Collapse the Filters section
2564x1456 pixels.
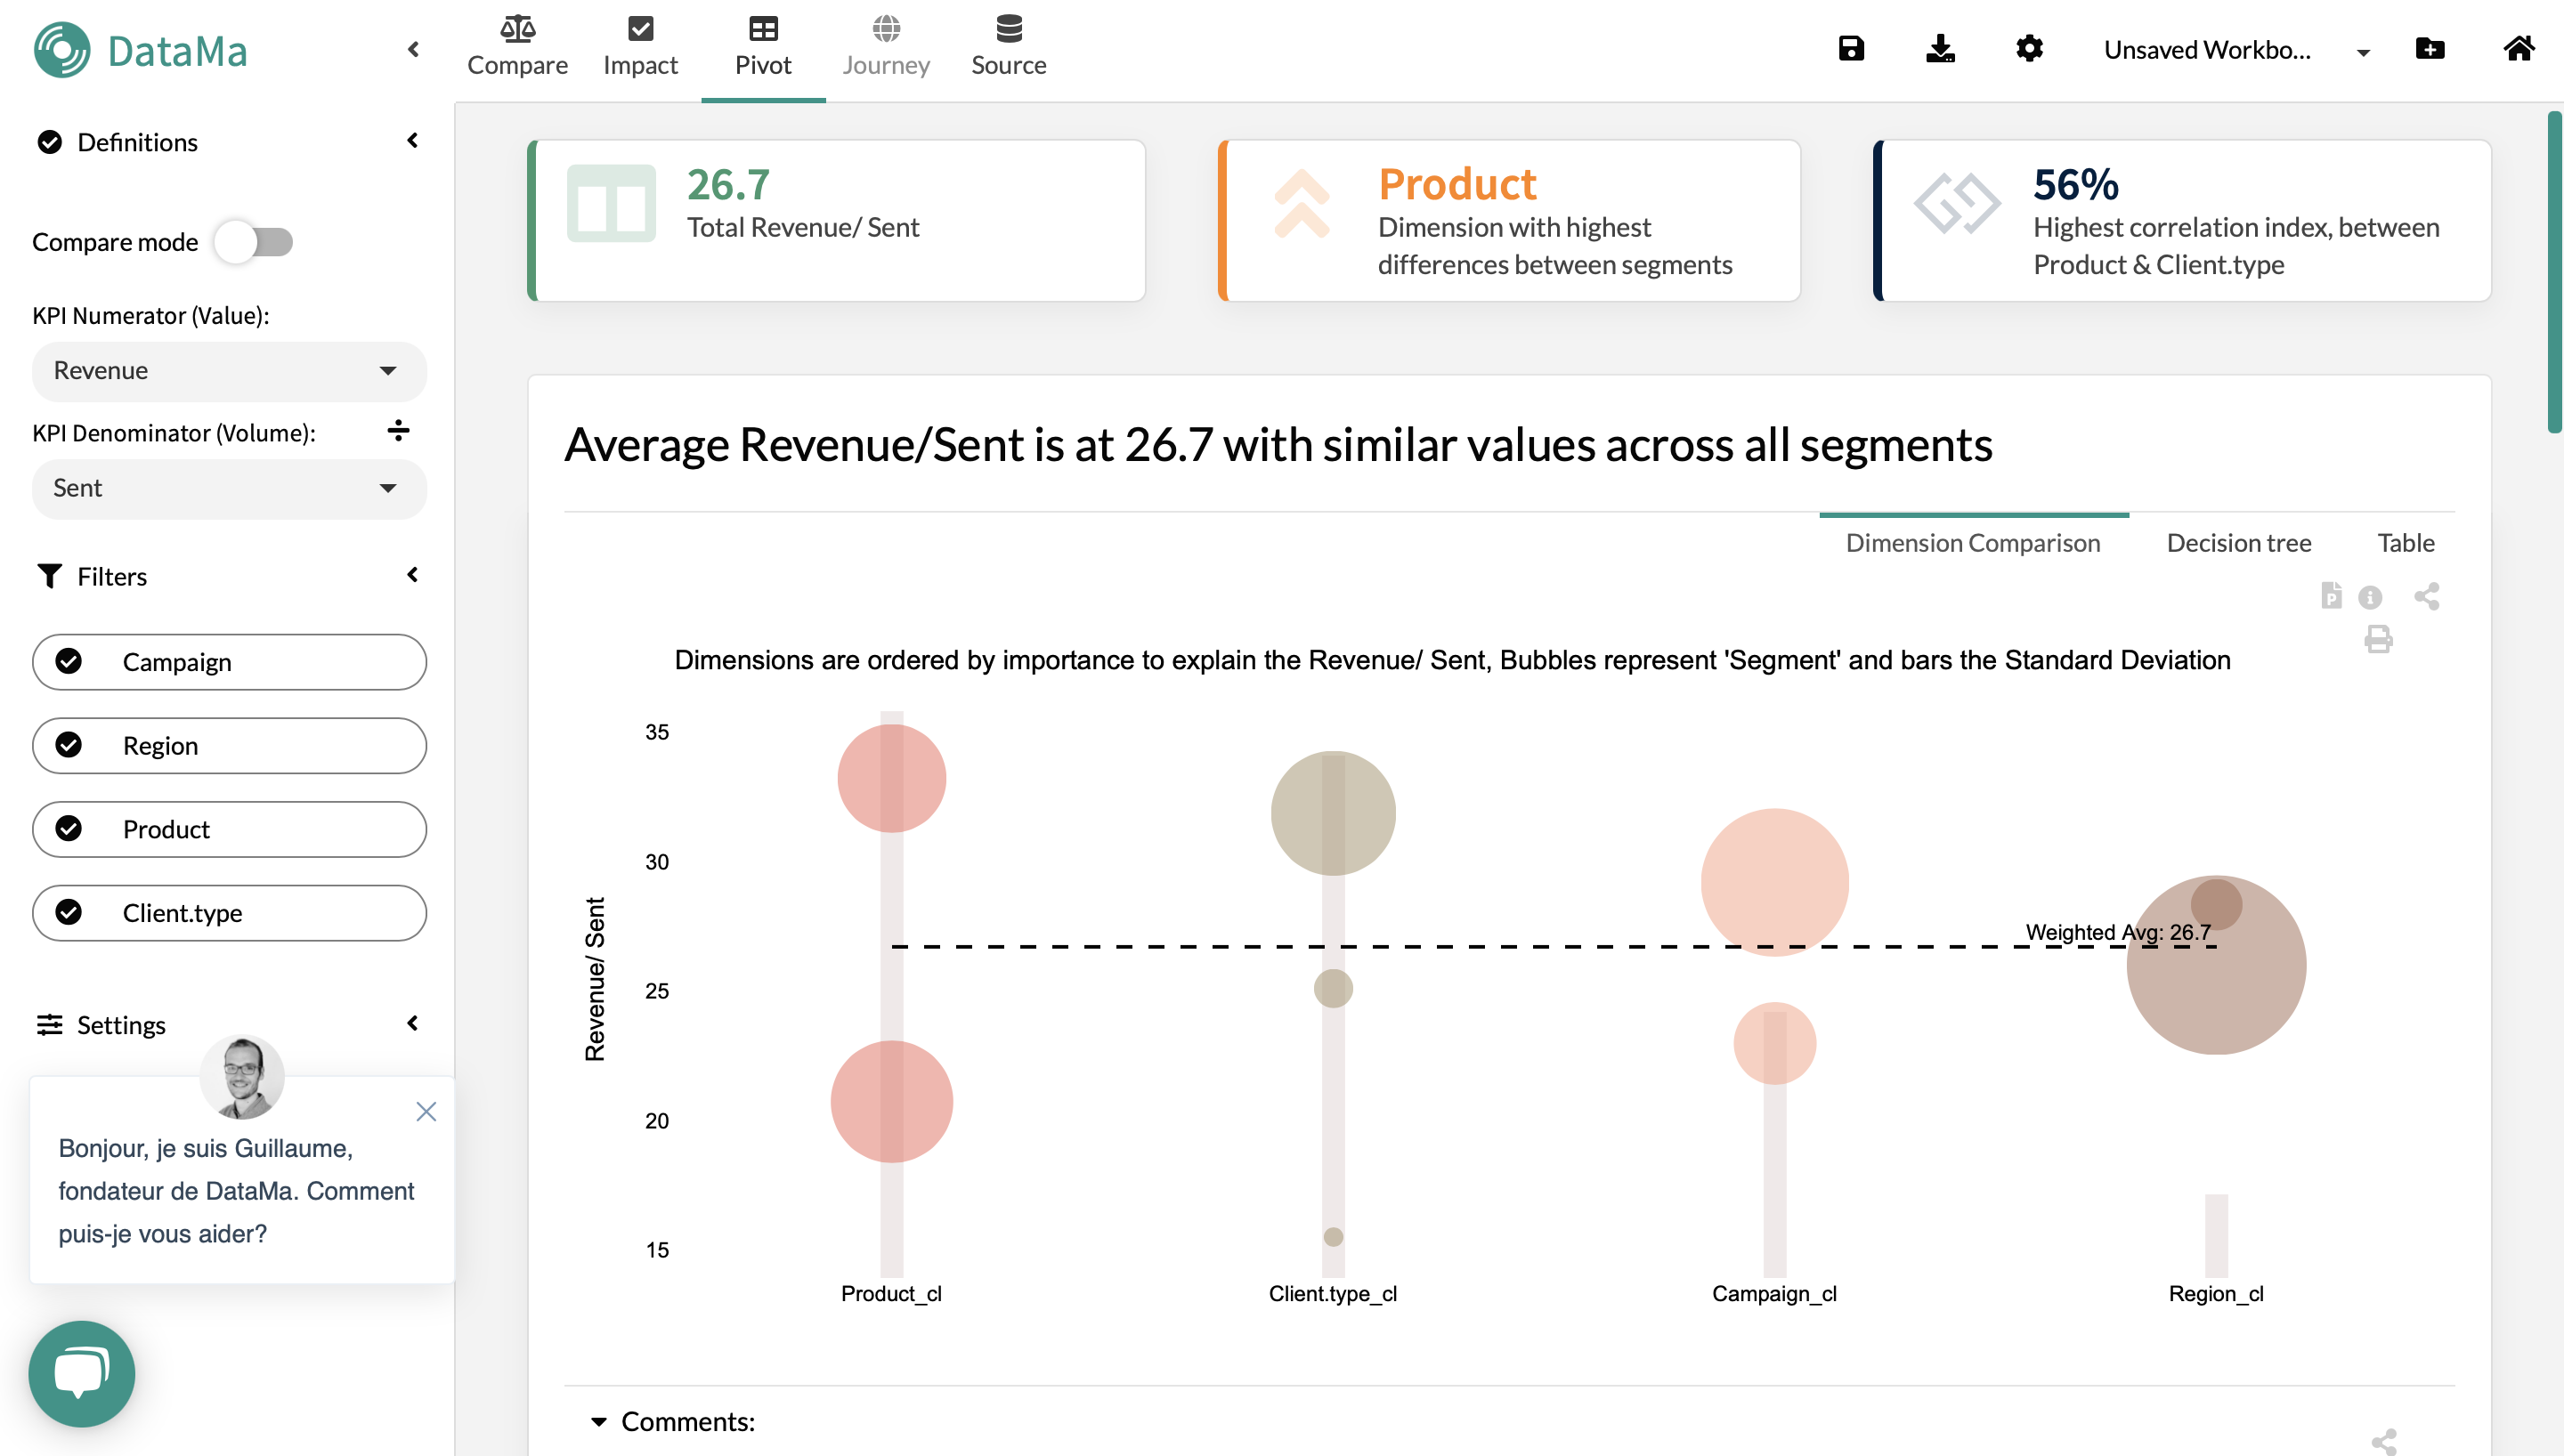click(413, 575)
